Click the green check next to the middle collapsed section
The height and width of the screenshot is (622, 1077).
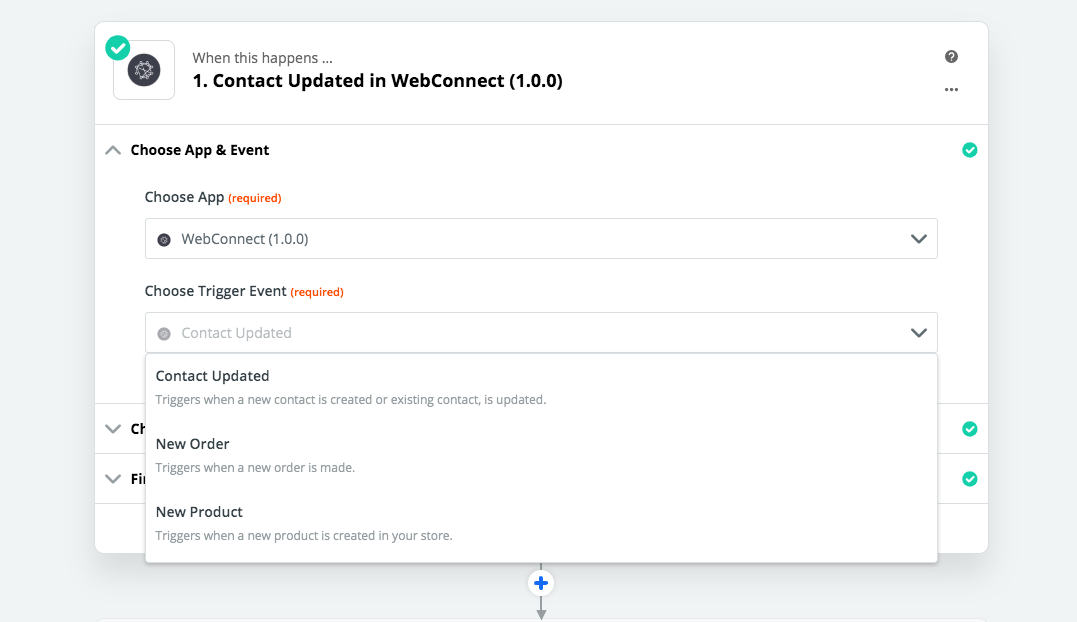click(x=969, y=428)
